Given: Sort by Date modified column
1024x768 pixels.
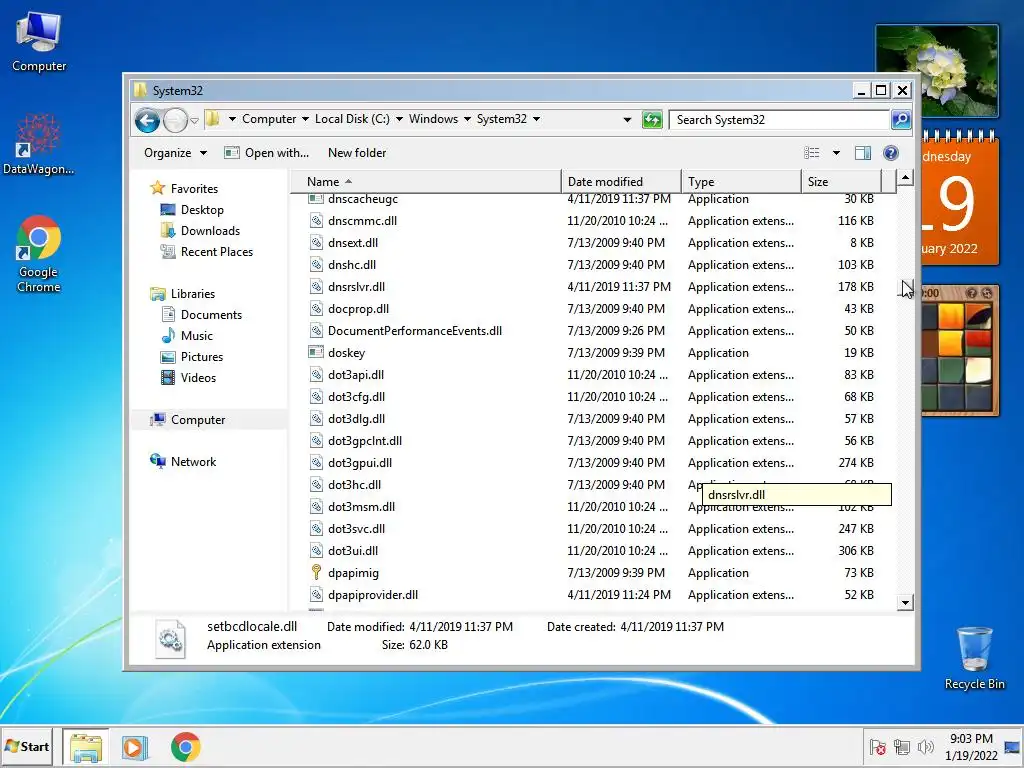Looking at the screenshot, I should (621, 182).
